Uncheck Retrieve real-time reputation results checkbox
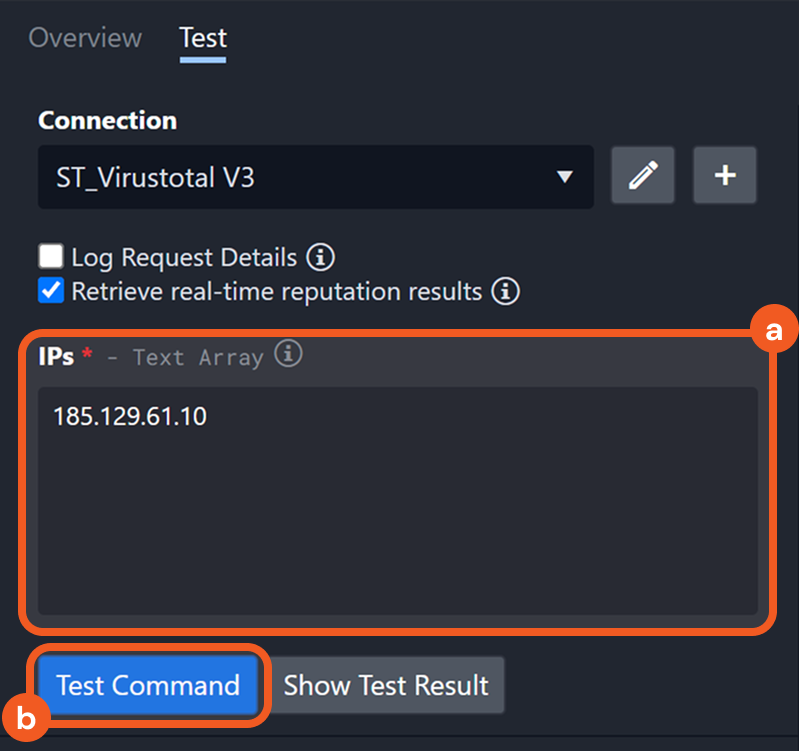This screenshot has height=751, width=799. [x=50, y=291]
